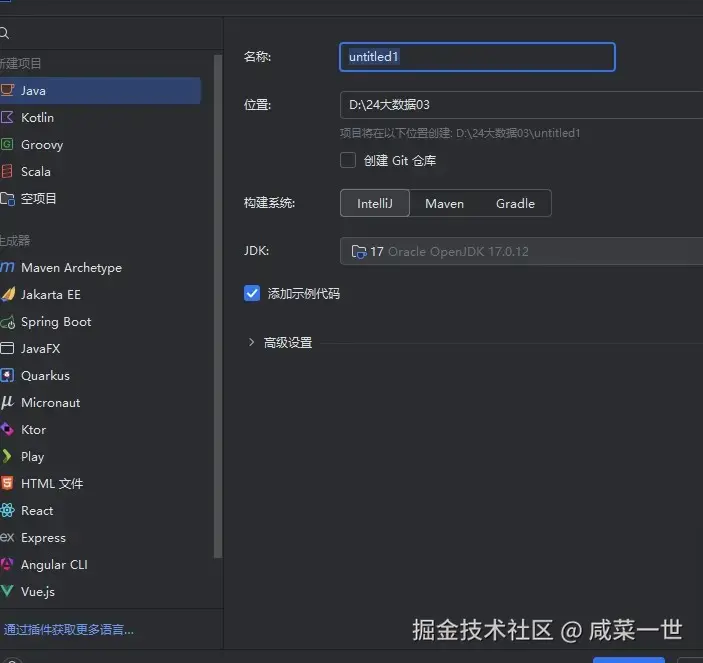Click the Groovy G icon
The image size is (703, 663).
[x=7, y=144]
